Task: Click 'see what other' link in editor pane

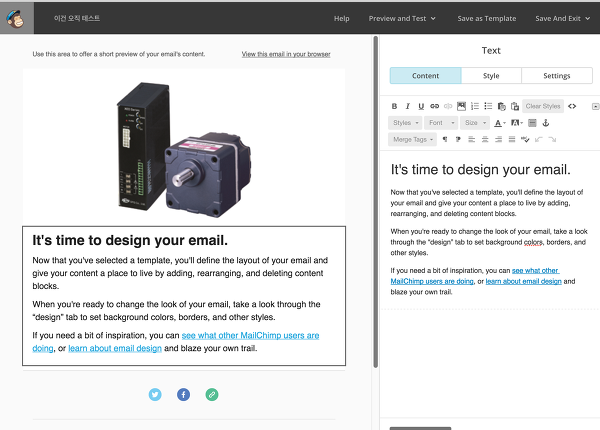Action: pyautogui.click(x=535, y=270)
